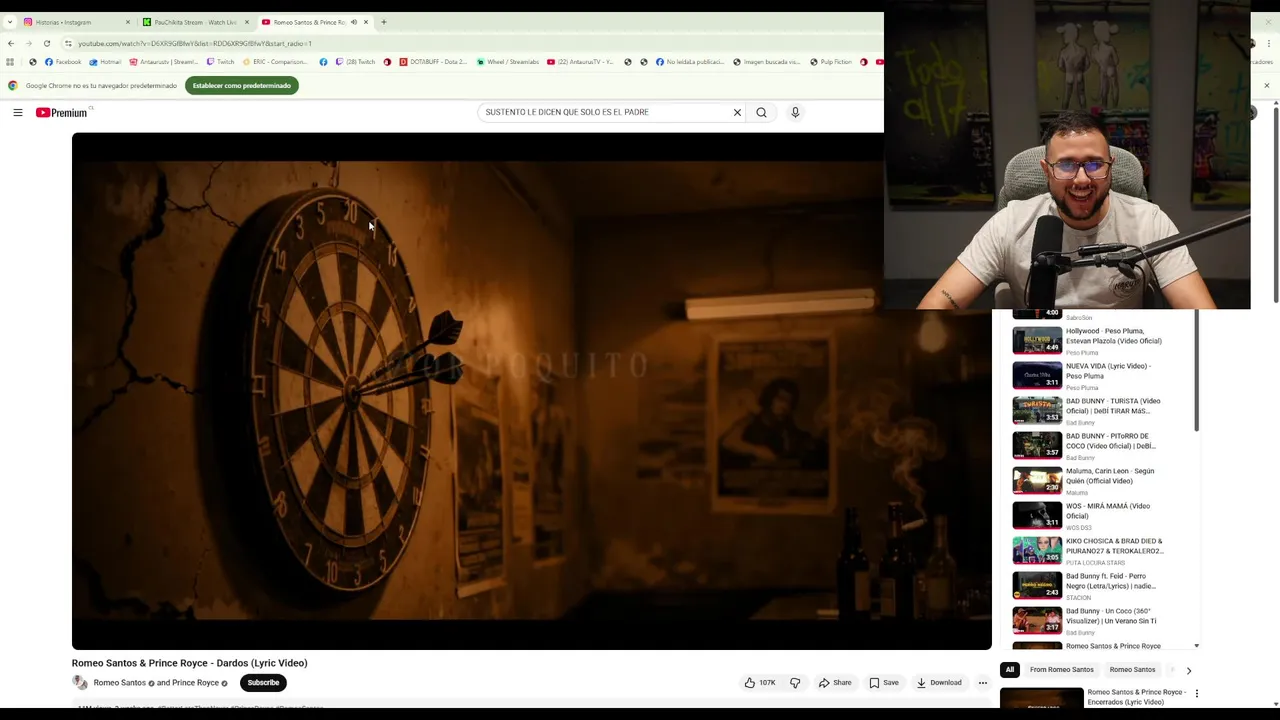Image resolution: width=1280 pixels, height=720 pixels.
Task: Share the Dardos lyric video
Action: (835, 683)
